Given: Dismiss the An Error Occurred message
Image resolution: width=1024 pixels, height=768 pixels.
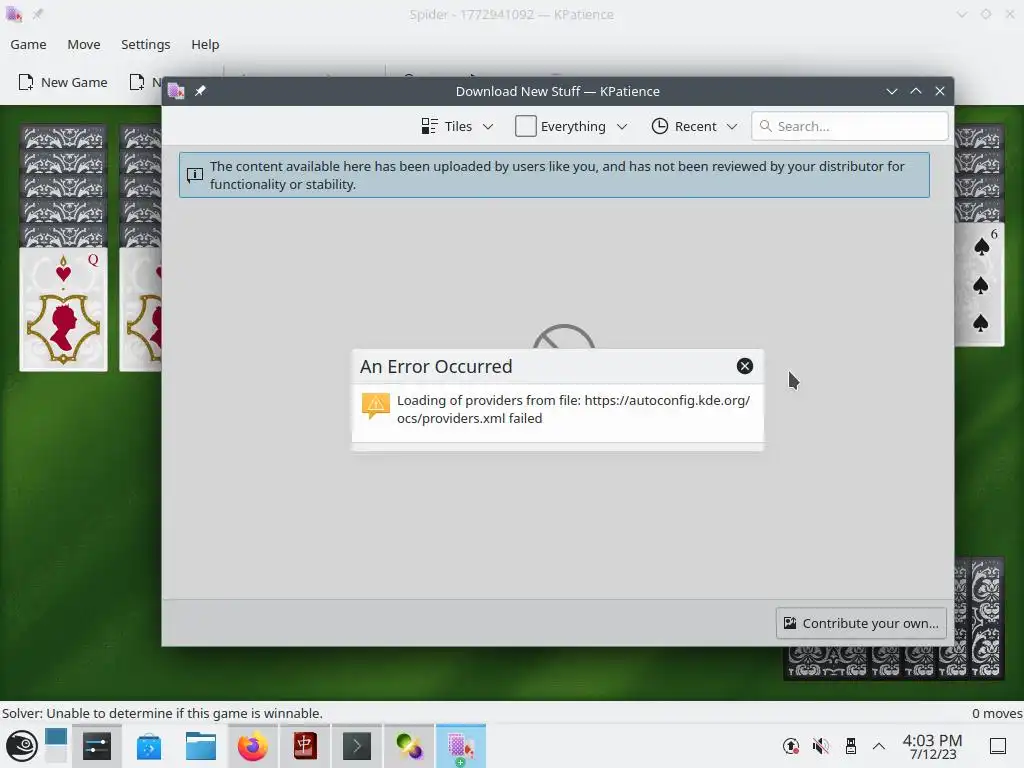Looking at the screenshot, I should (744, 366).
